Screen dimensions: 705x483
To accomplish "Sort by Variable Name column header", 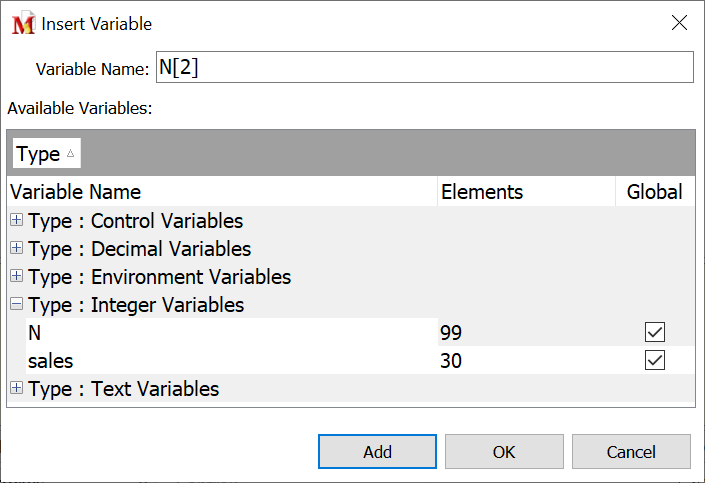I will click(x=75, y=192).
